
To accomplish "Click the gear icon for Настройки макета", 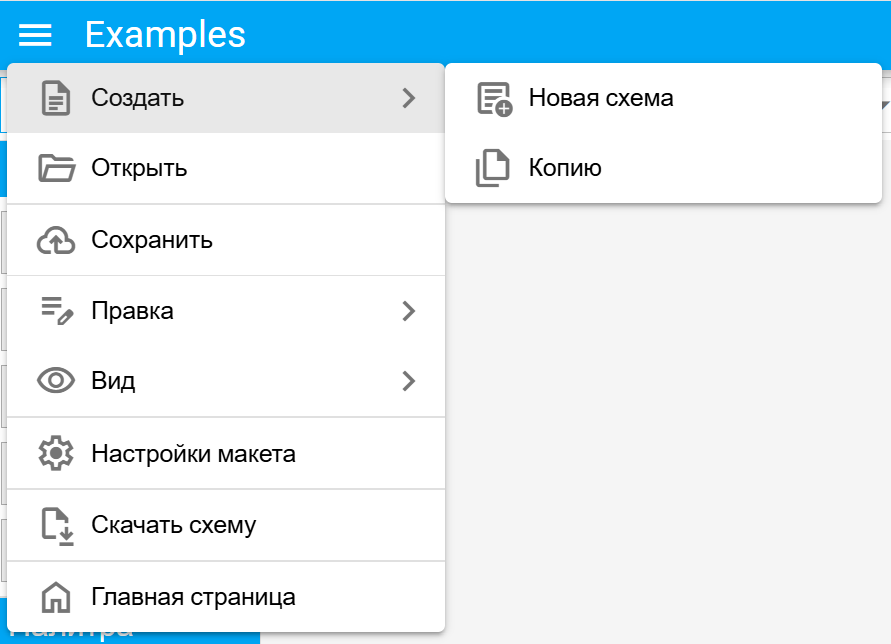I will (x=55, y=453).
